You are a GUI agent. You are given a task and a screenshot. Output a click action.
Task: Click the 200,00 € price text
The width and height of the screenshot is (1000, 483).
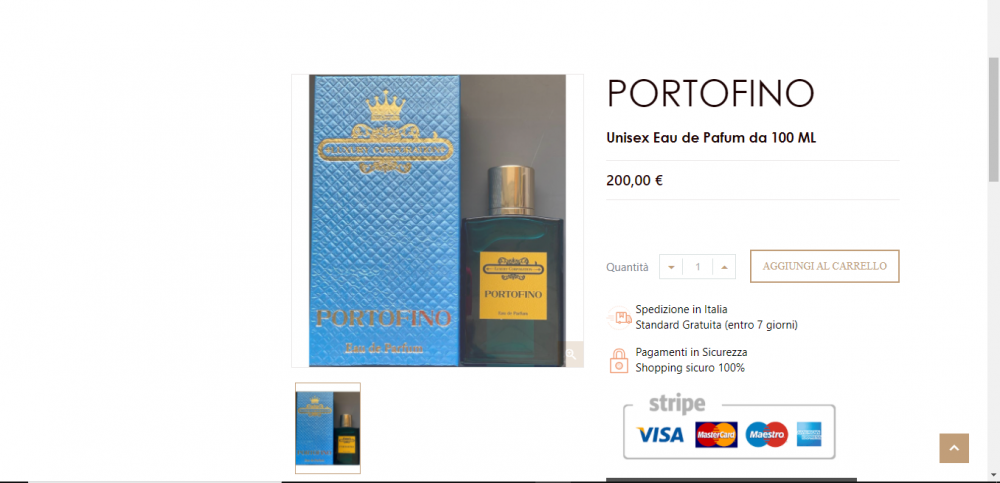pyautogui.click(x=635, y=181)
